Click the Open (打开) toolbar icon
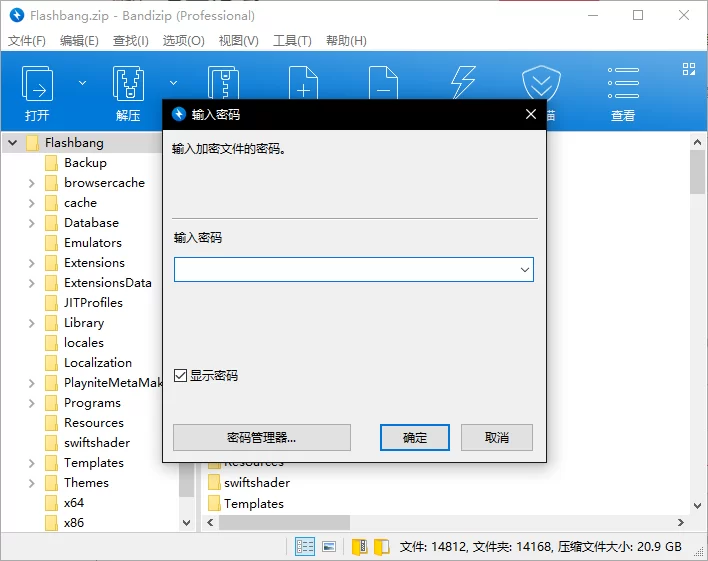Image resolution: width=708 pixels, height=561 pixels. click(37, 84)
